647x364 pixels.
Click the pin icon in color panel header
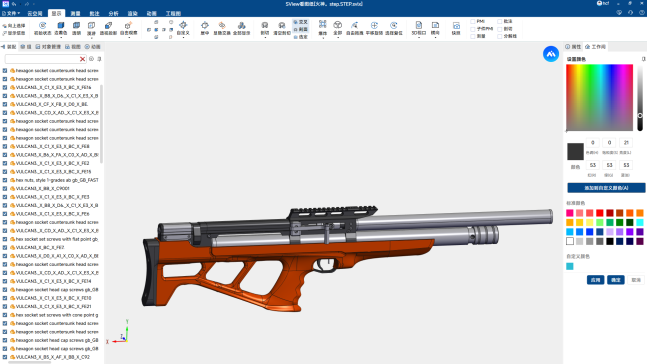pos(643,59)
